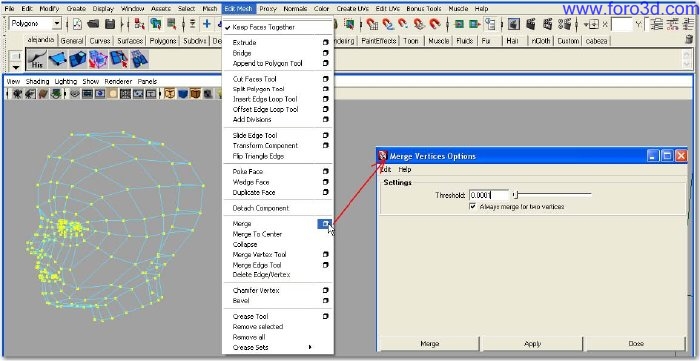This screenshot has height=361, width=700.
Task: Enable snap to curves magnet icon
Action: (x=388, y=24)
